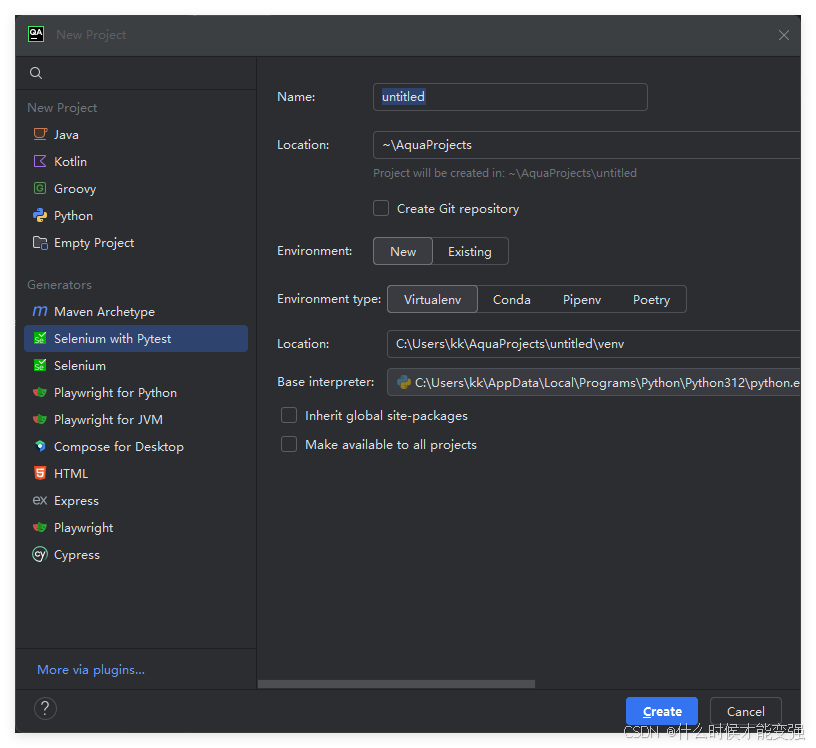Choose Pipenv environment type
The height and width of the screenshot is (748, 816).
tap(582, 299)
